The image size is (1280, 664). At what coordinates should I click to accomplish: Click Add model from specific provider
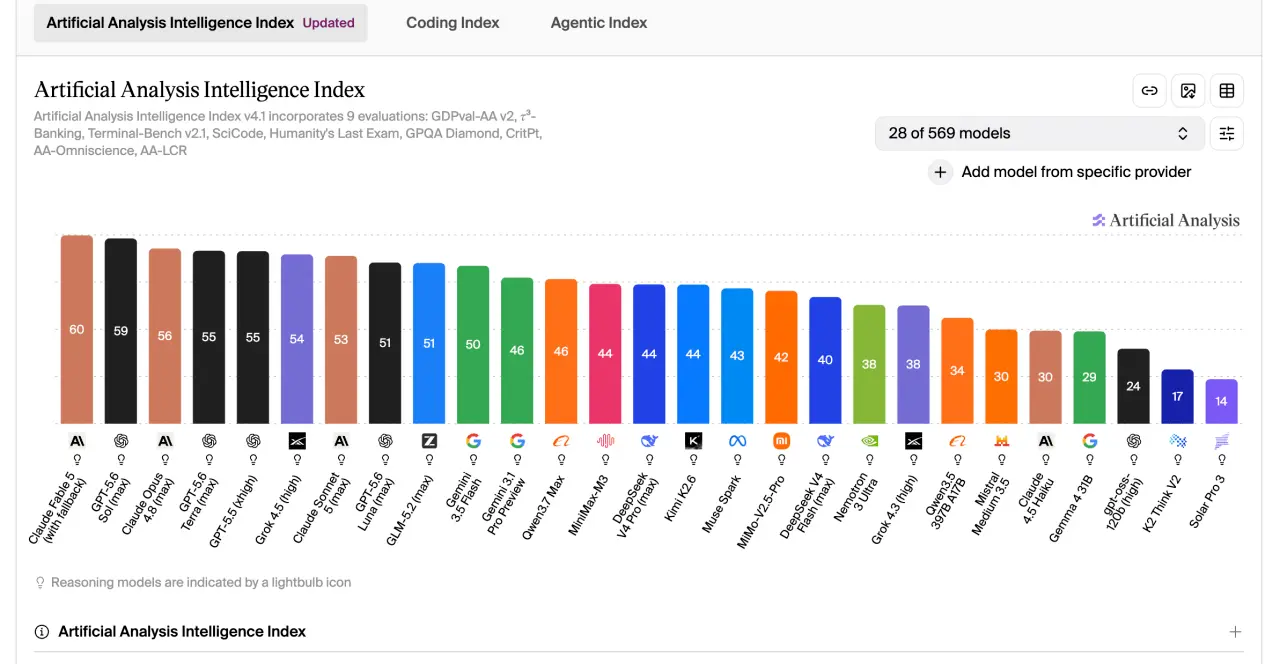tap(1076, 172)
